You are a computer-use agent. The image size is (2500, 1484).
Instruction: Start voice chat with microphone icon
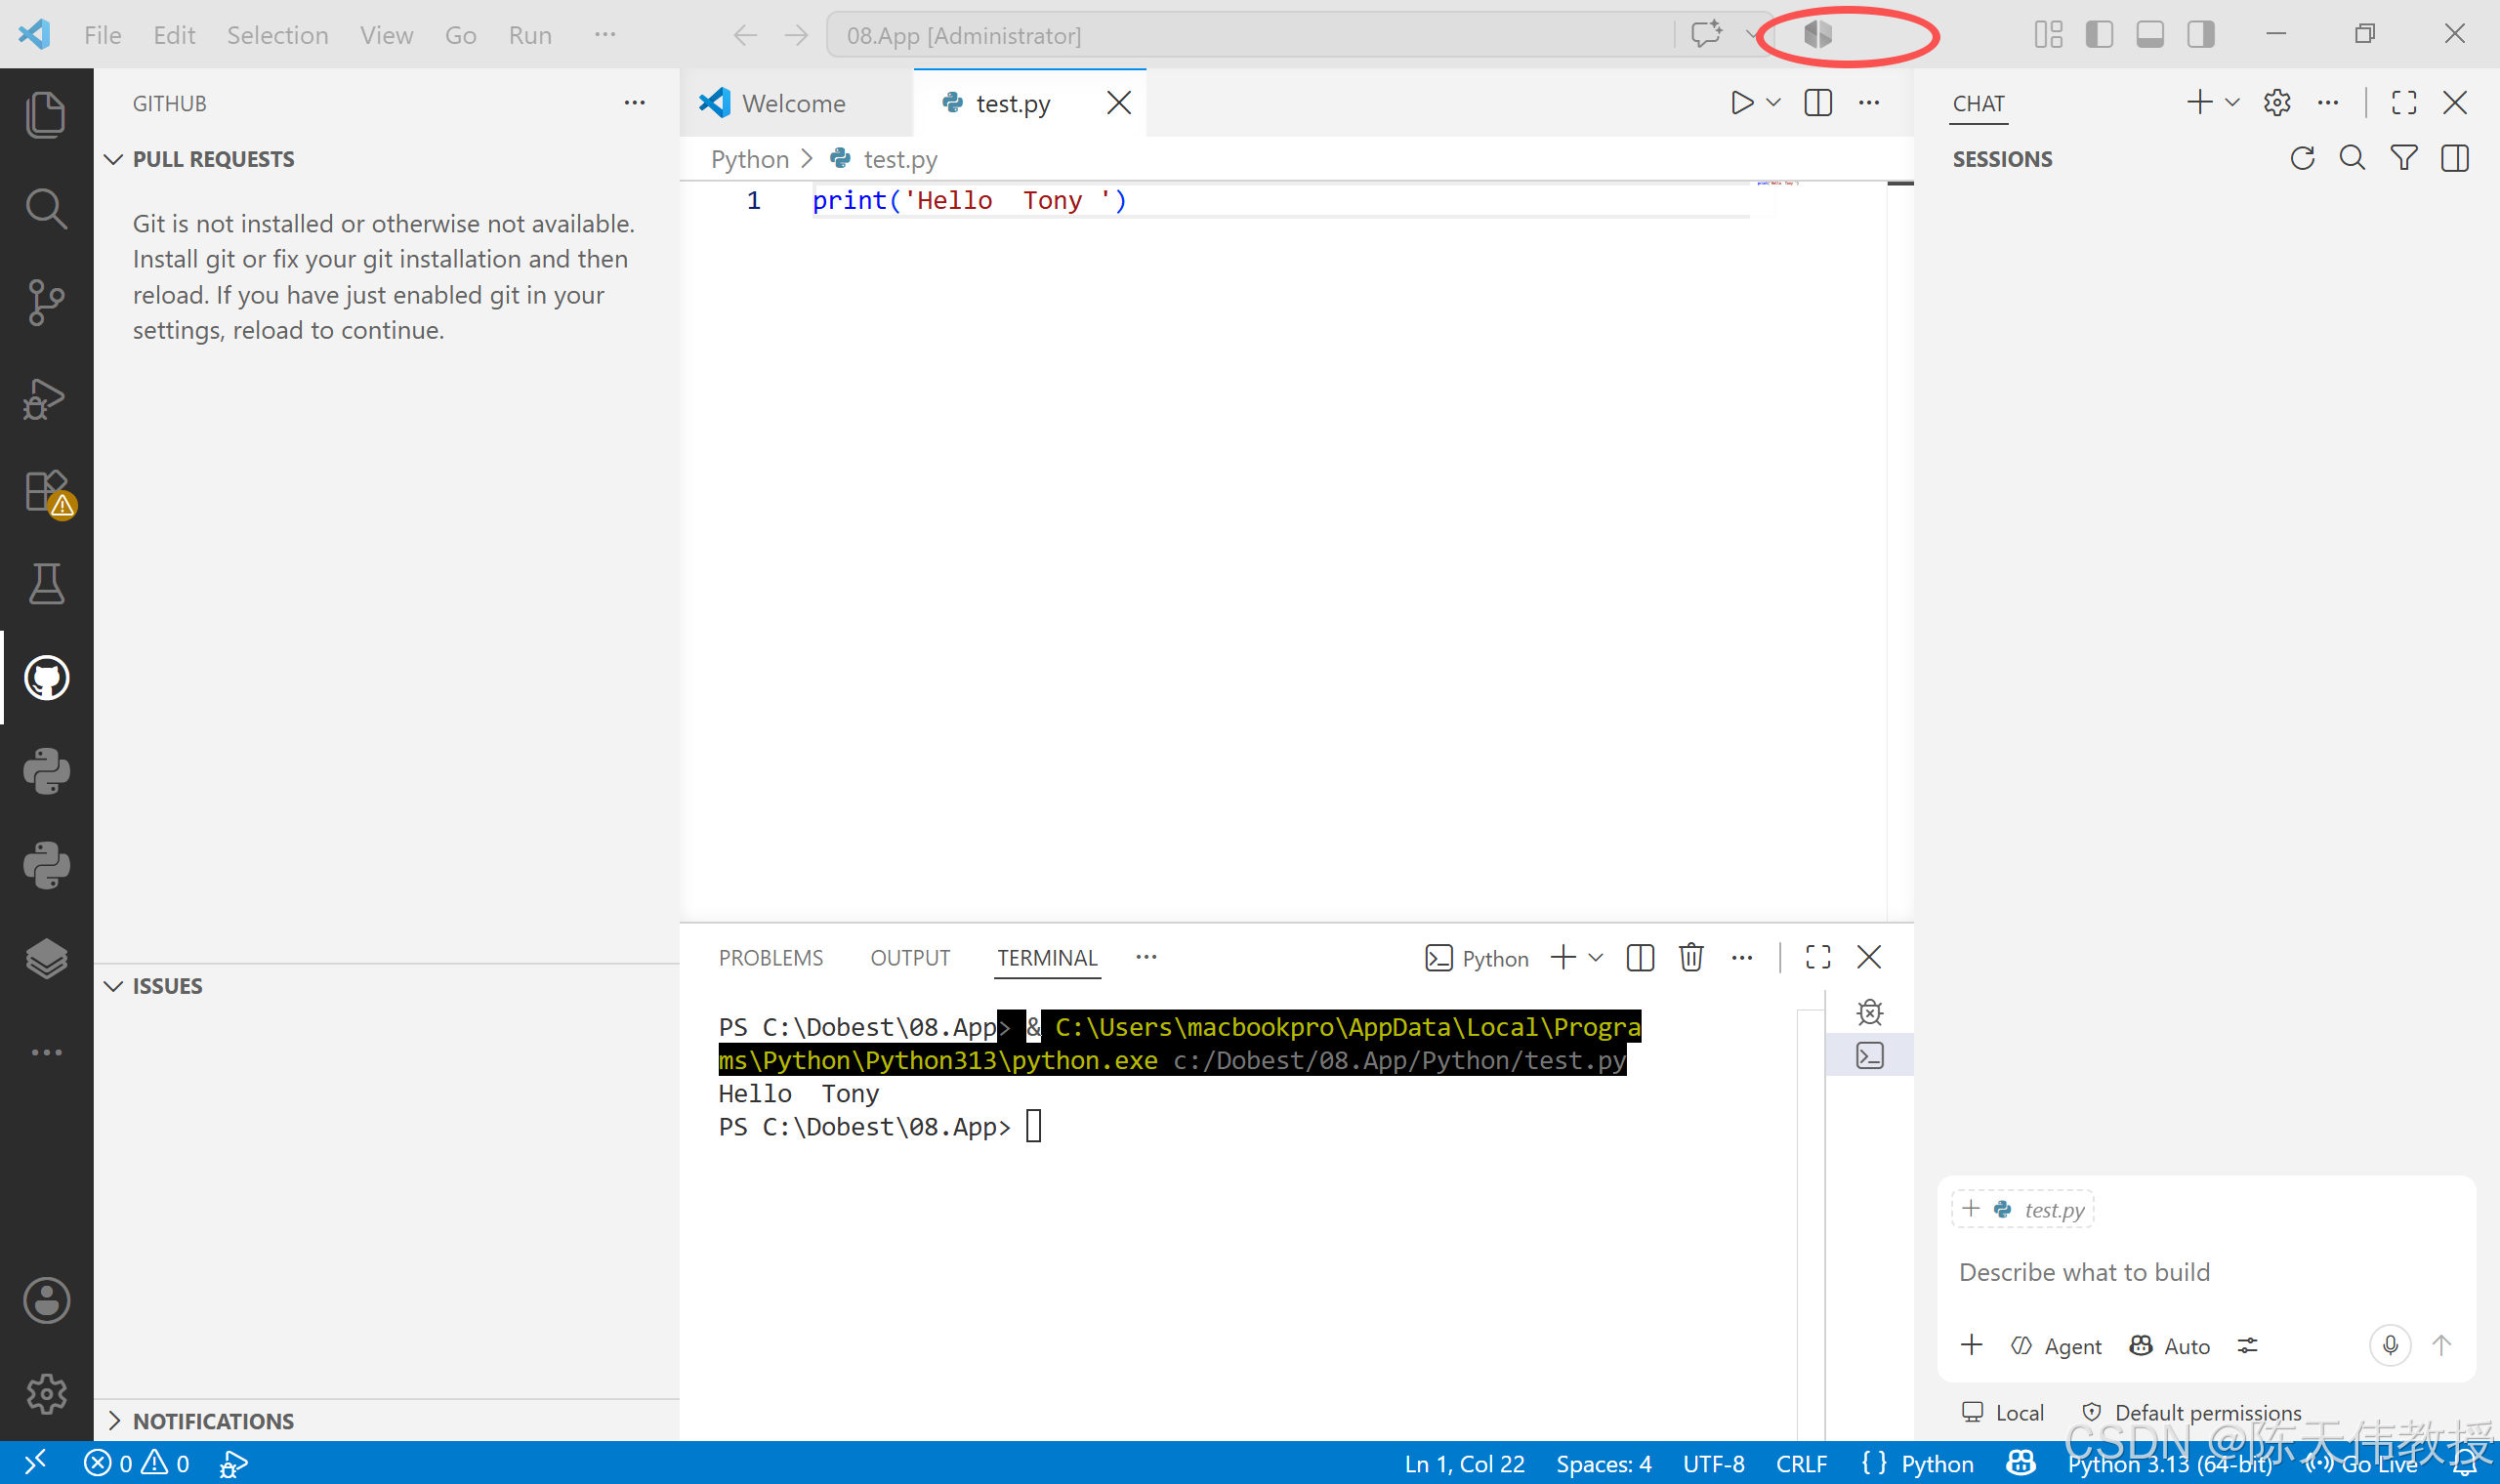point(2390,1345)
